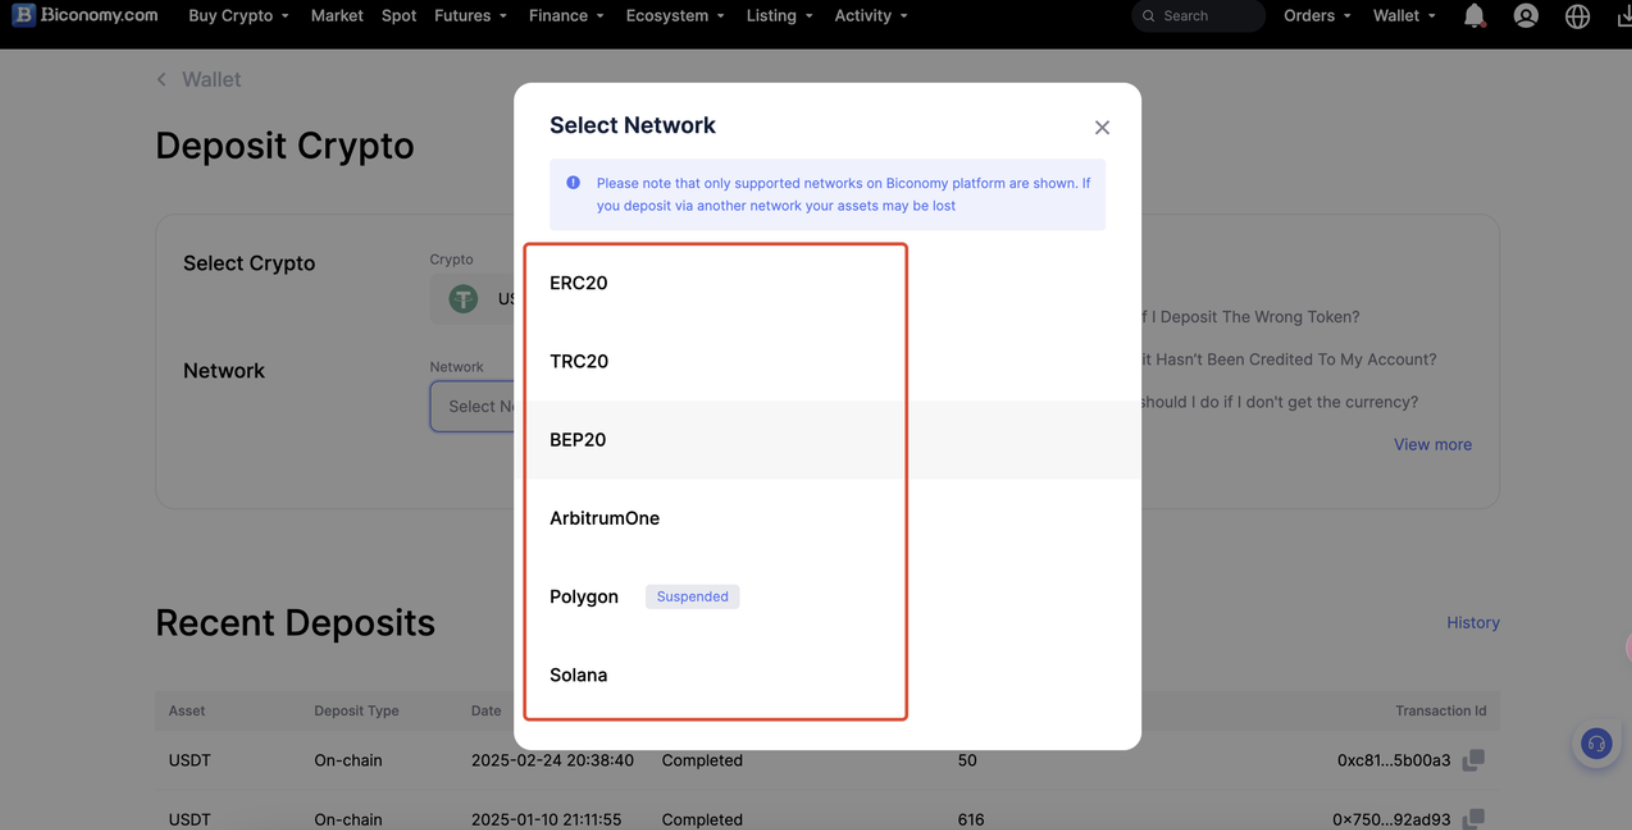Copy transaction ID 0xc81...5b00a3
This screenshot has width=1632, height=830.
tap(1473, 760)
